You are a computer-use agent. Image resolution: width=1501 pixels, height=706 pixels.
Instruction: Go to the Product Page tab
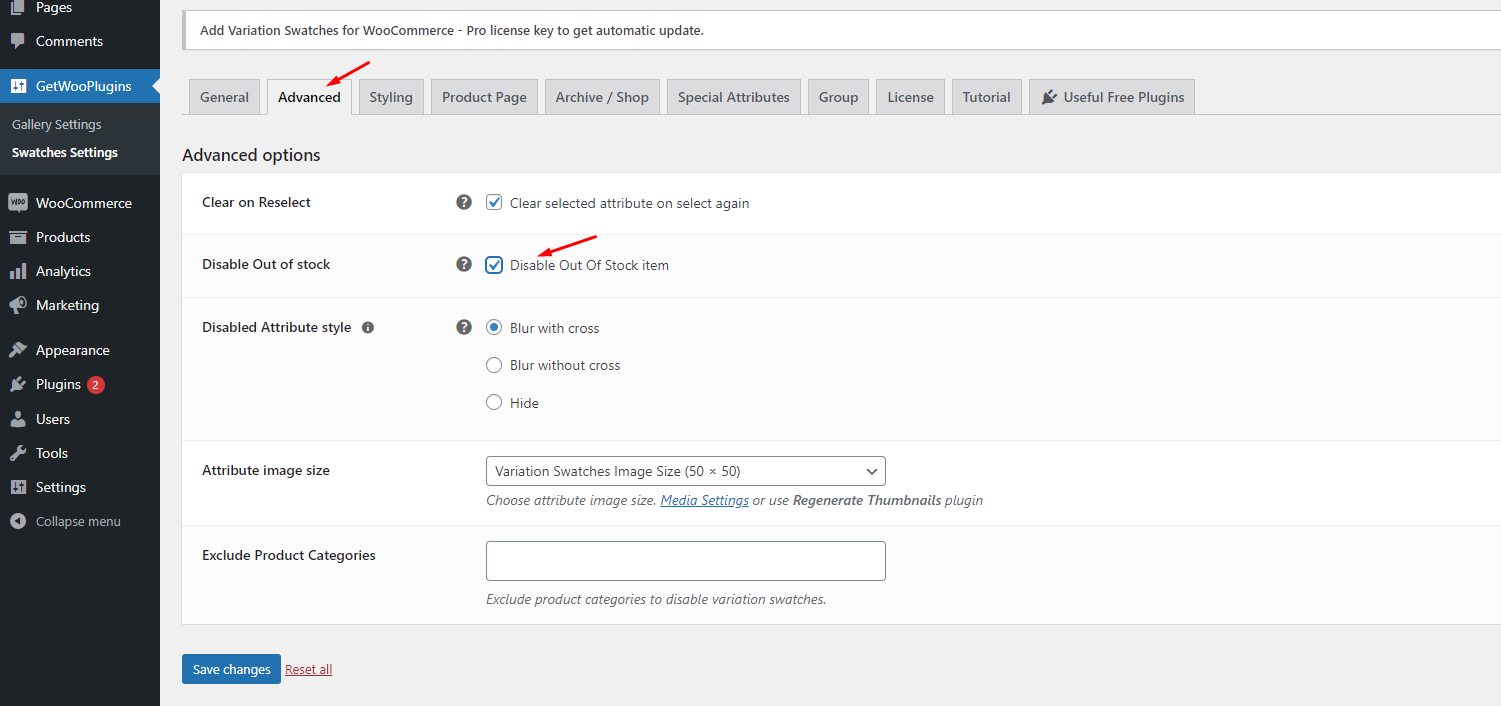point(484,97)
